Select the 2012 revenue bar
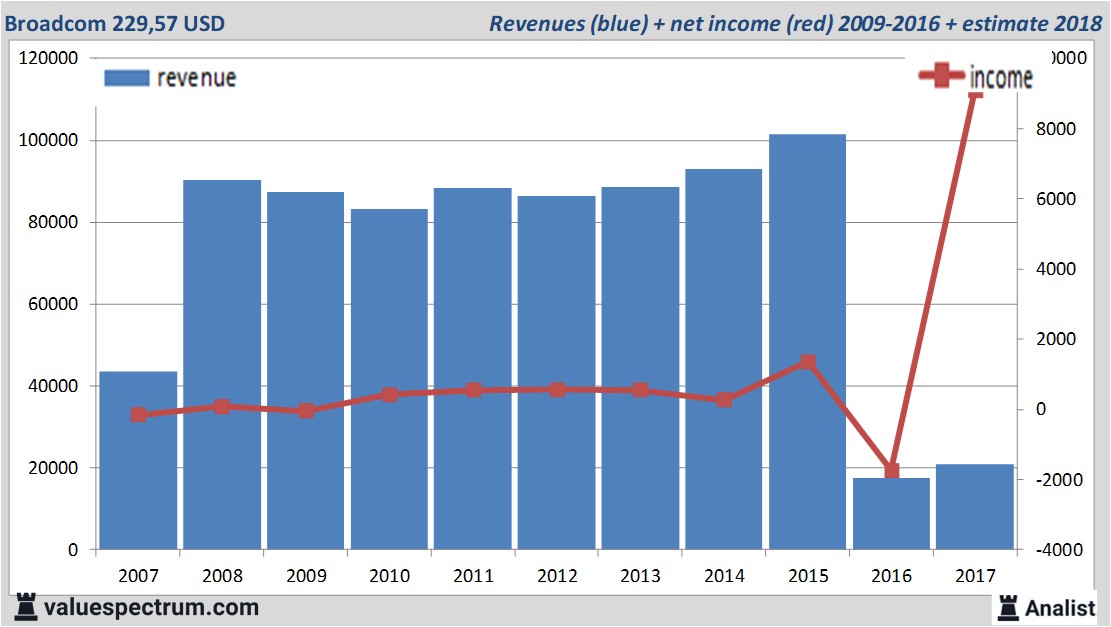 556,373
